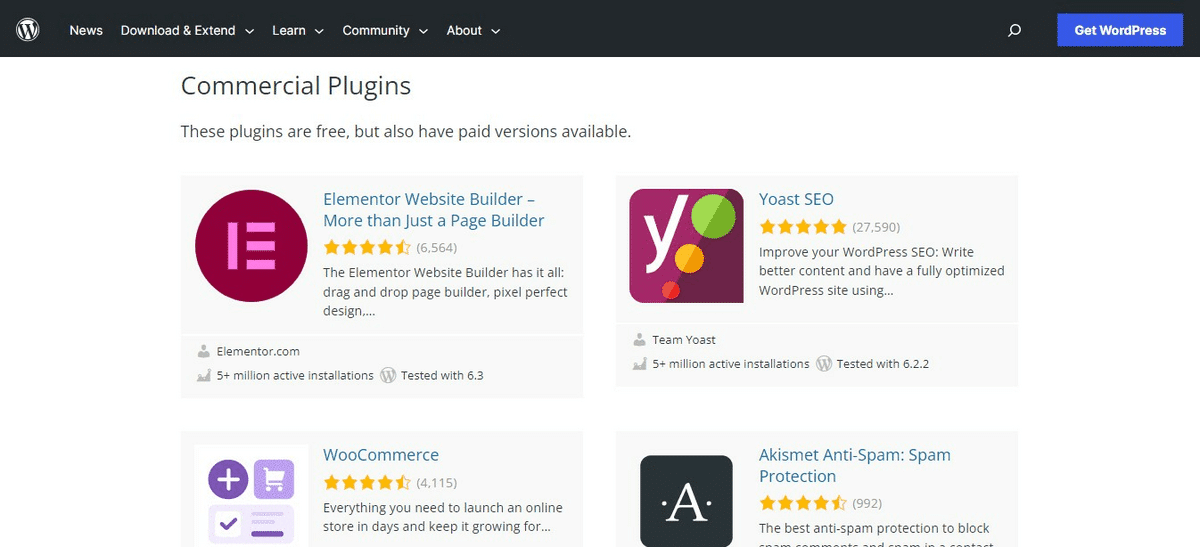Open the Yoast SEO title link
The width and height of the screenshot is (1200, 547).
[x=796, y=199]
